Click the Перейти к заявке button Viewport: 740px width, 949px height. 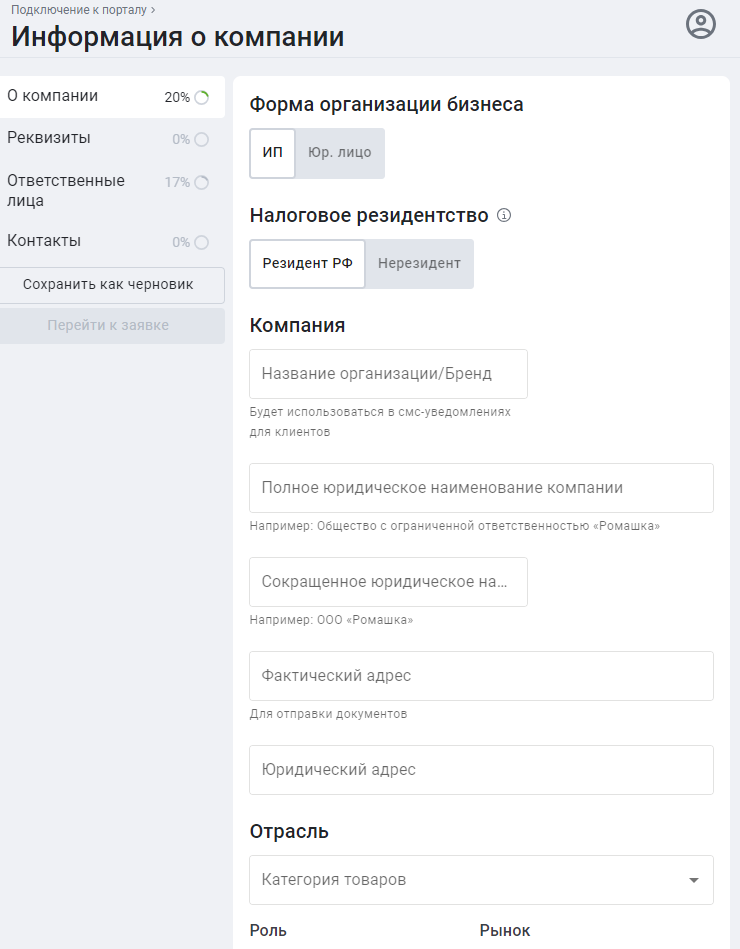point(112,325)
